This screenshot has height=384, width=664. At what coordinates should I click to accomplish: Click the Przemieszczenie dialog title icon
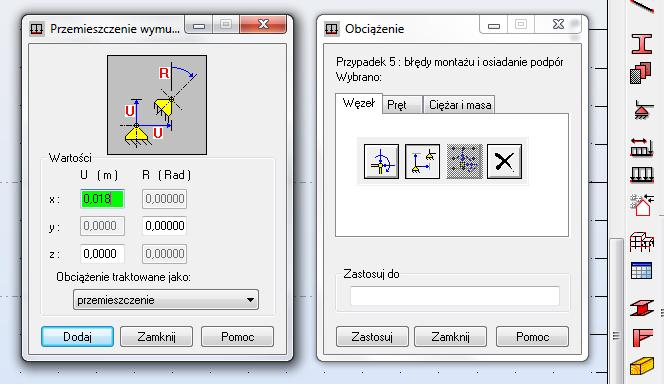pyautogui.click(x=37, y=29)
